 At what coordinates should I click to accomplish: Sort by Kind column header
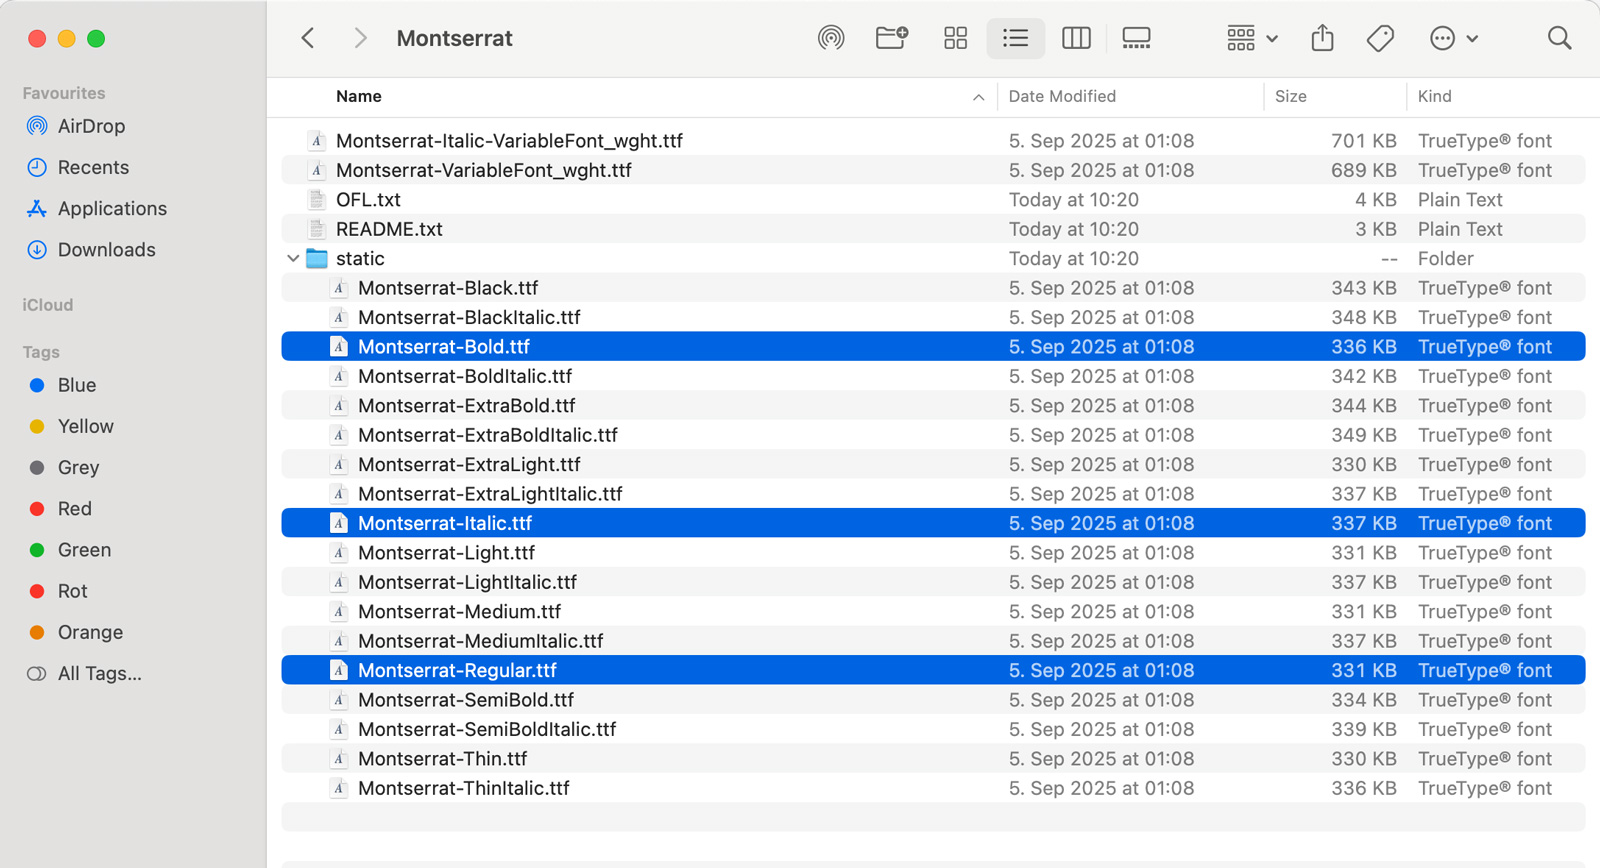click(x=1434, y=96)
